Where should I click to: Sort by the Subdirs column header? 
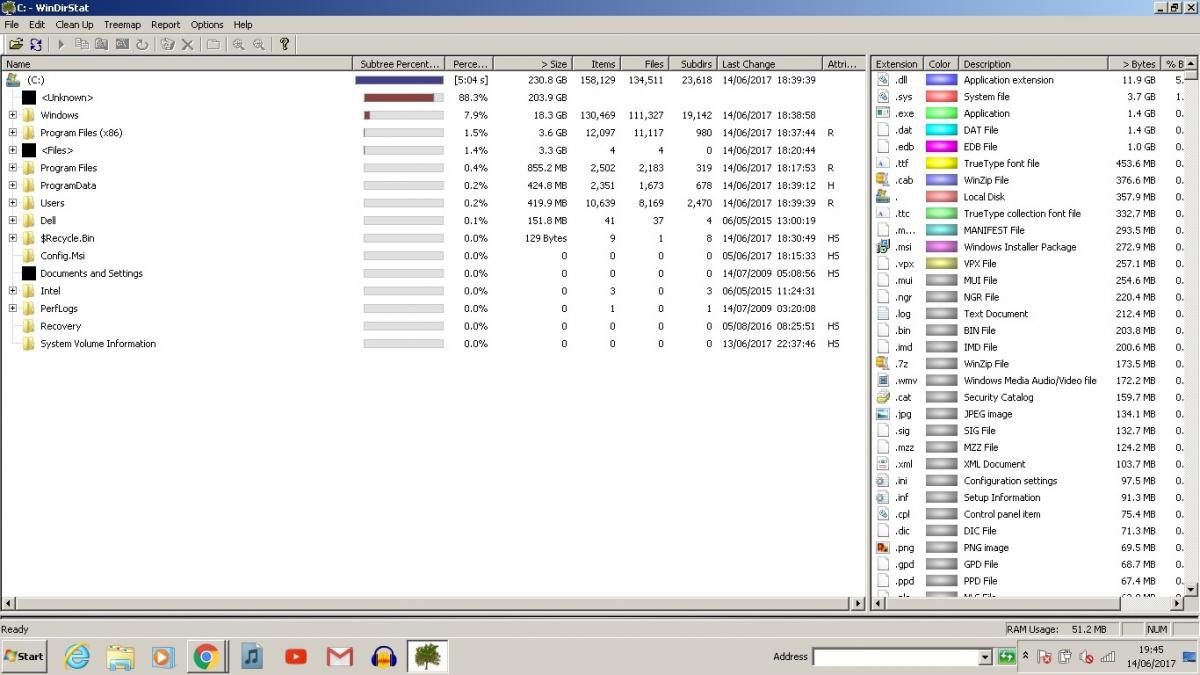(693, 64)
